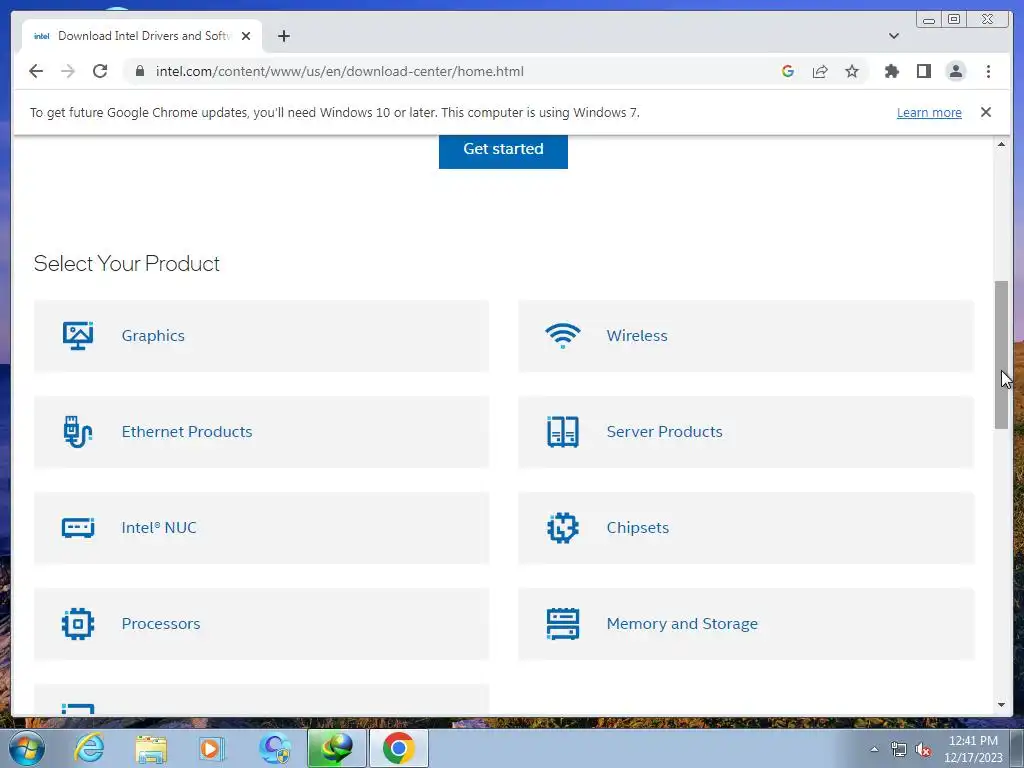The image size is (1024, 768).
Task: Show hidden system tray icons
Action: 874,749
